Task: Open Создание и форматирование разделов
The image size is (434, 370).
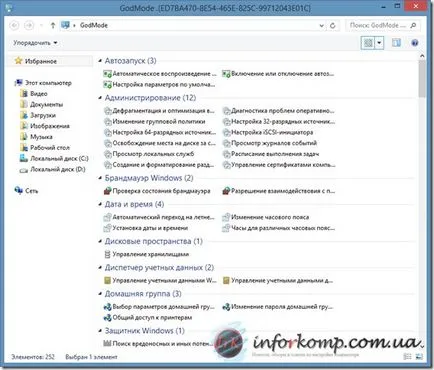Action: (159, 165)
